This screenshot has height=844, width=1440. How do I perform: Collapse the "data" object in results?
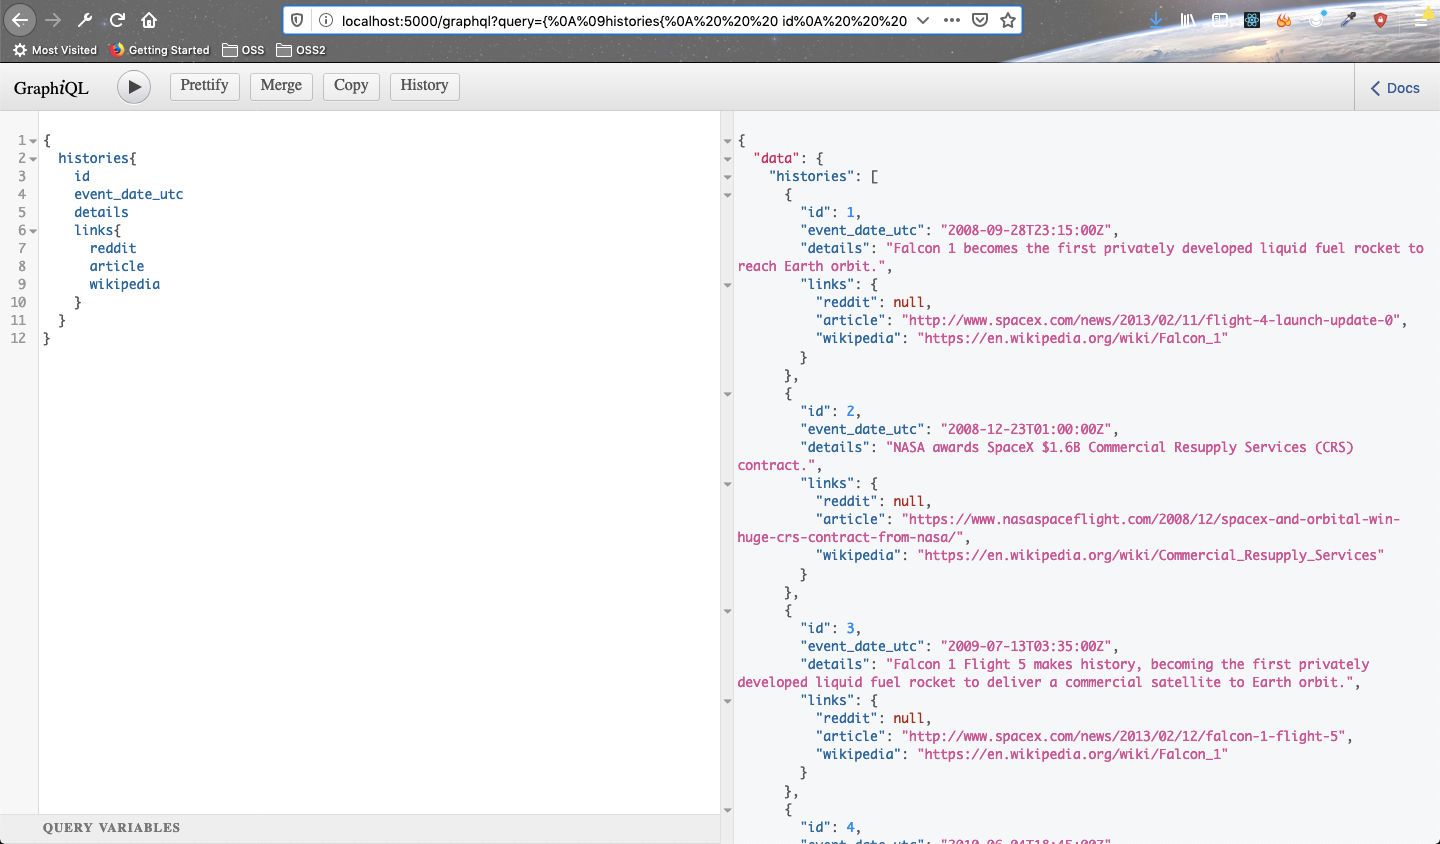pos(727,159)
